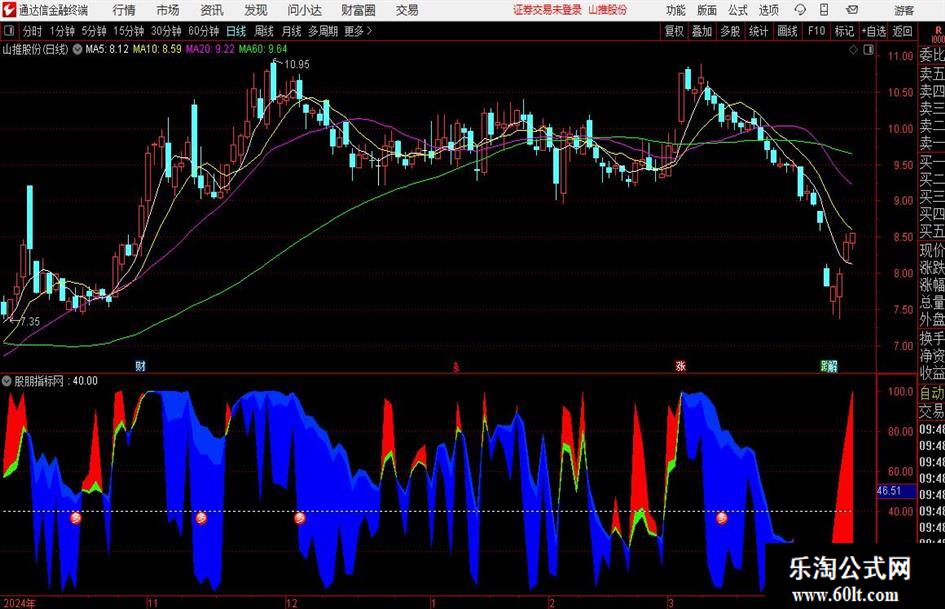Switch to the 周线 weekly tab
This screenshot has width=945, height=609.
coord(263,31)
